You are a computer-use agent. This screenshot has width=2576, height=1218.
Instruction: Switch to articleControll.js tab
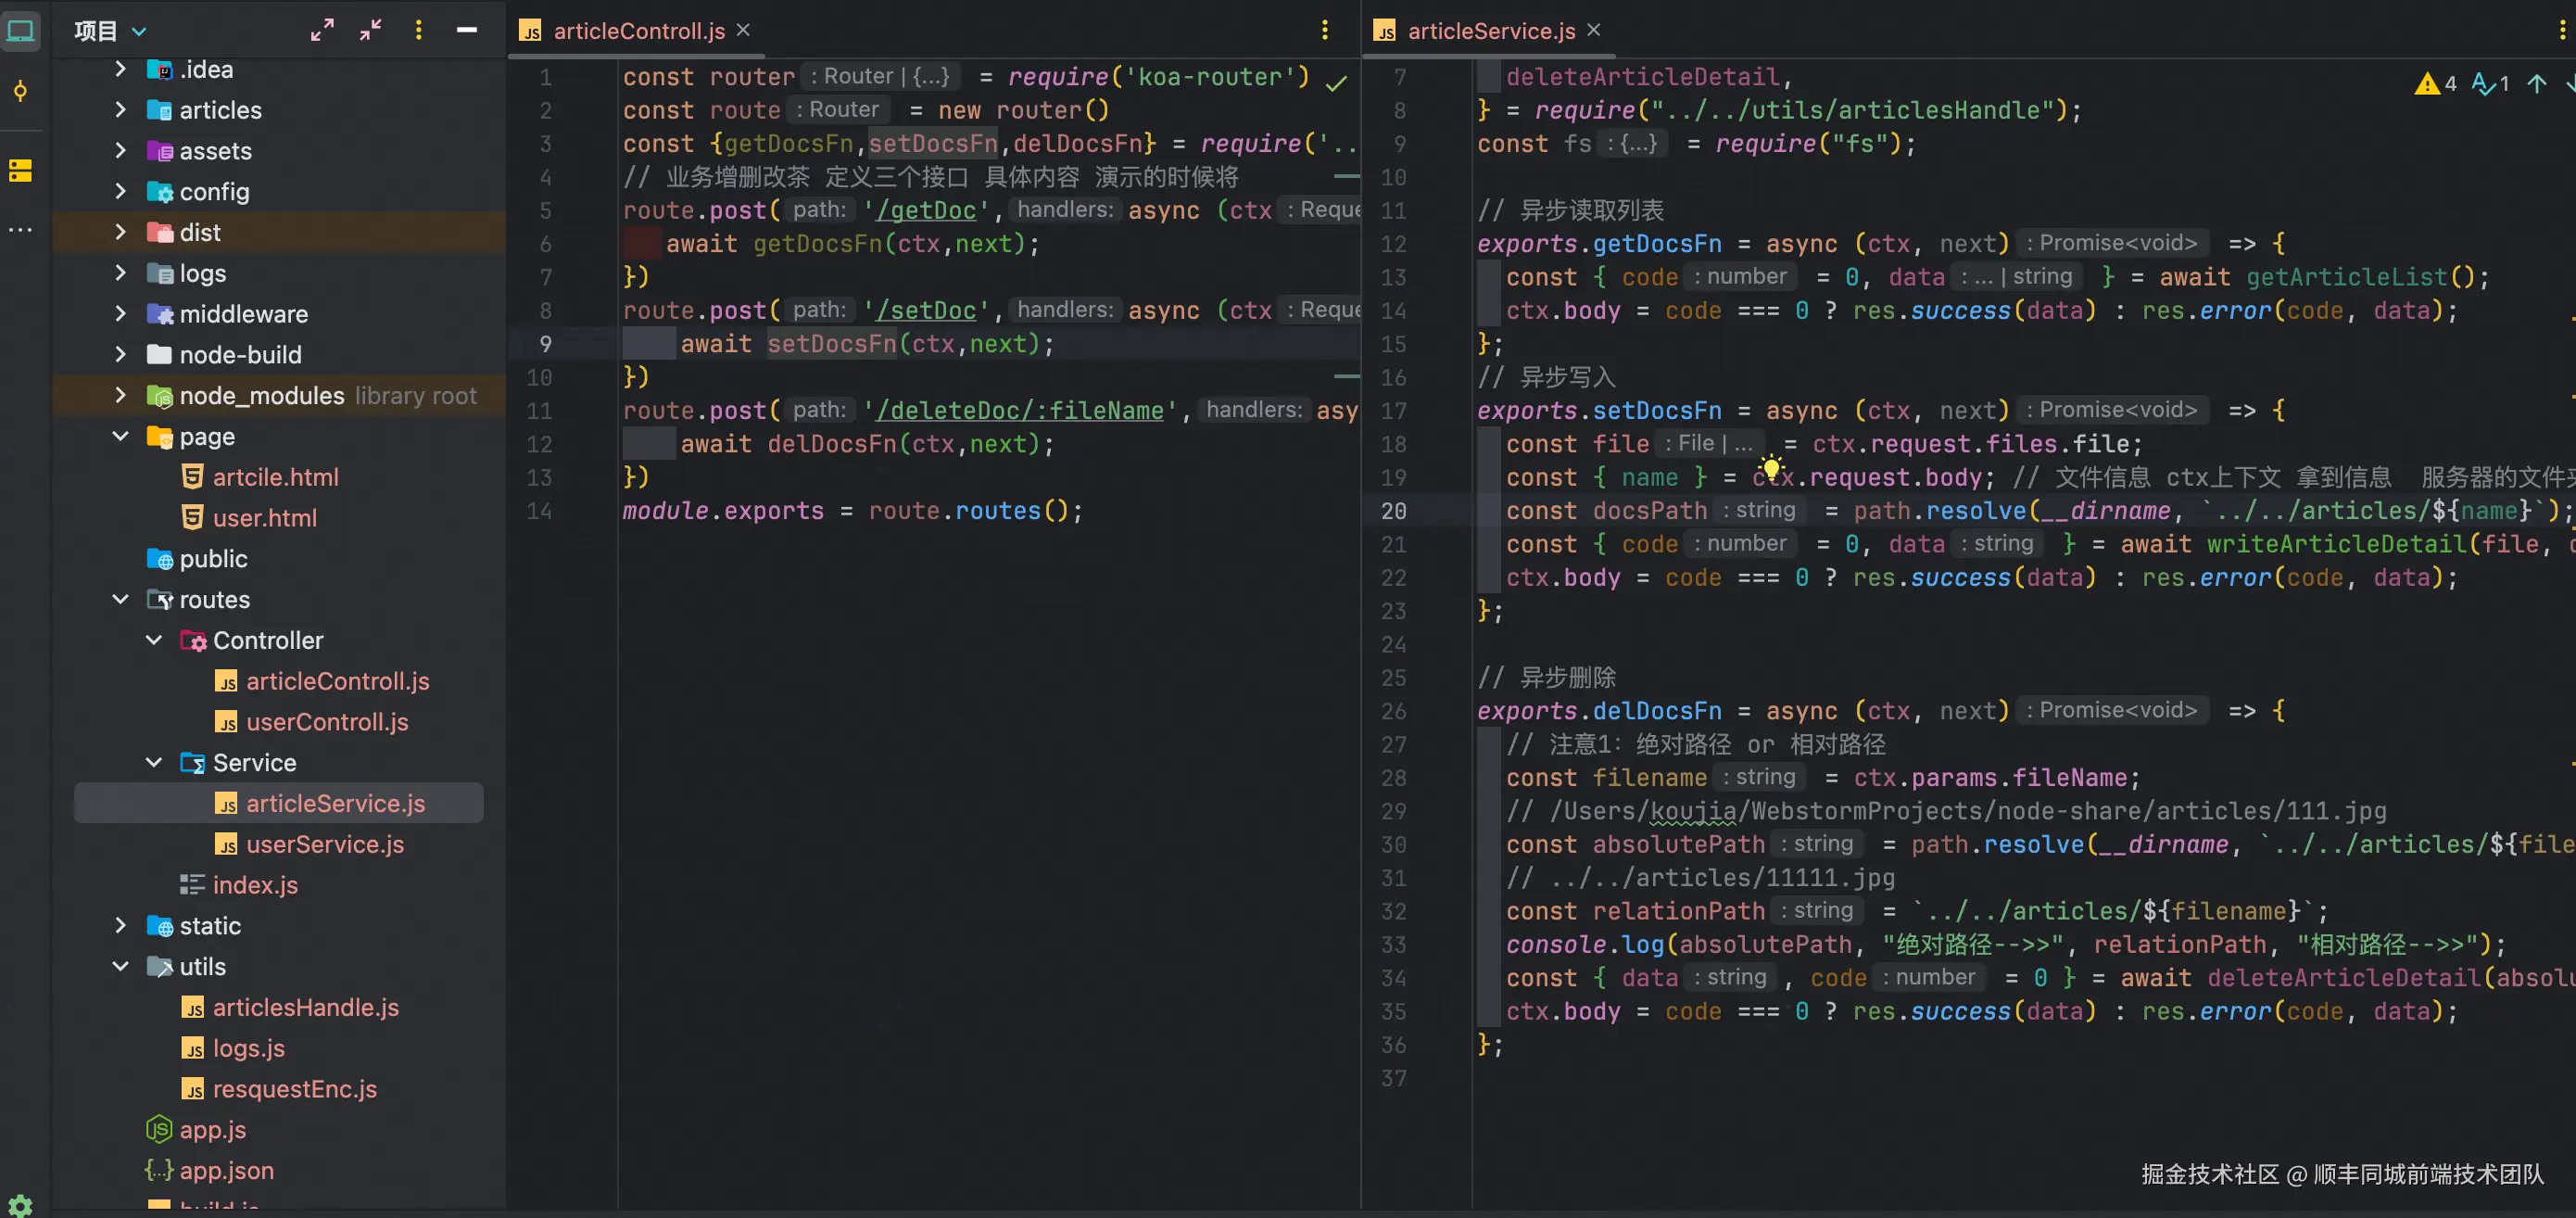click(638, 31)
